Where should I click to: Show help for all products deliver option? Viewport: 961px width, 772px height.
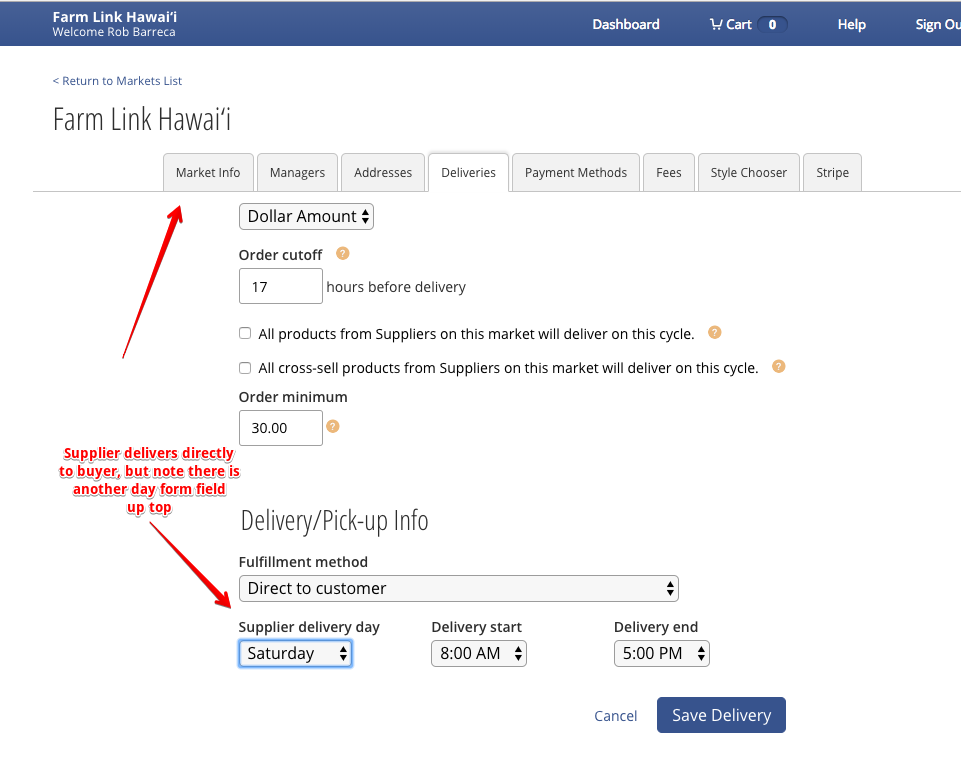click(715, 333)
